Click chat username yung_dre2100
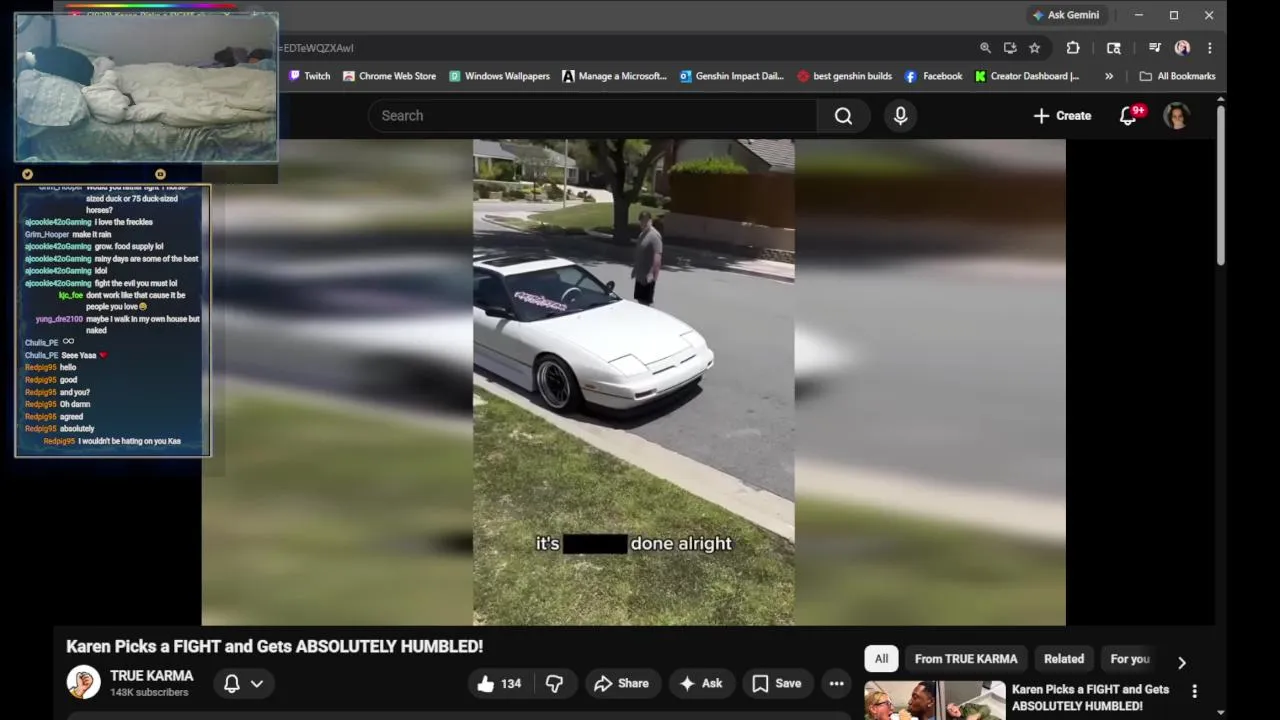The height and width of the screenshot is (720, 1280). click(59, 319)
